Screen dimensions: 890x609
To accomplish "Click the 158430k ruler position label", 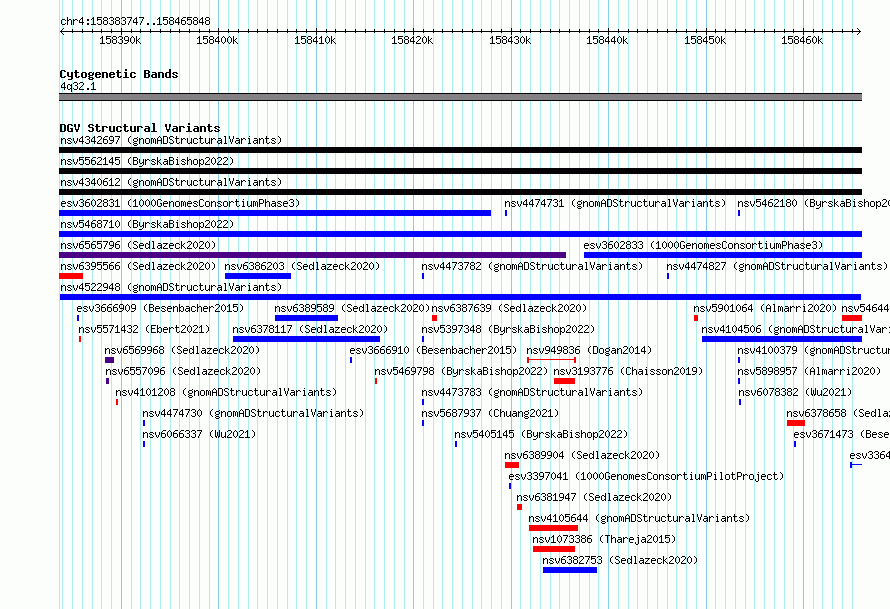I will tap(510, 40).
